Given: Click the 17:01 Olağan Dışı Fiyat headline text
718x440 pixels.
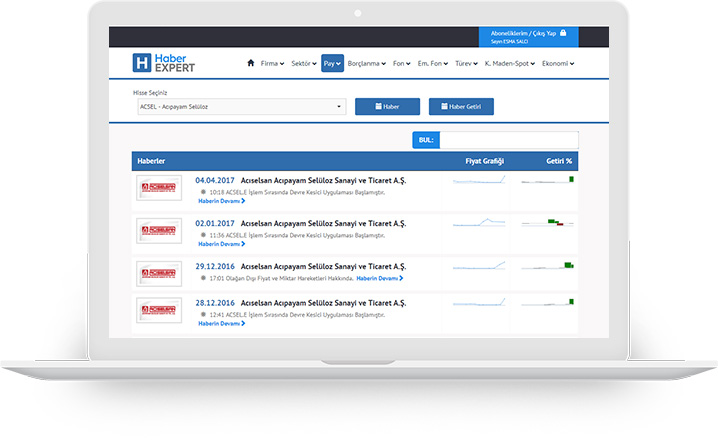Looking at the screenshot, I should (281, 278).
